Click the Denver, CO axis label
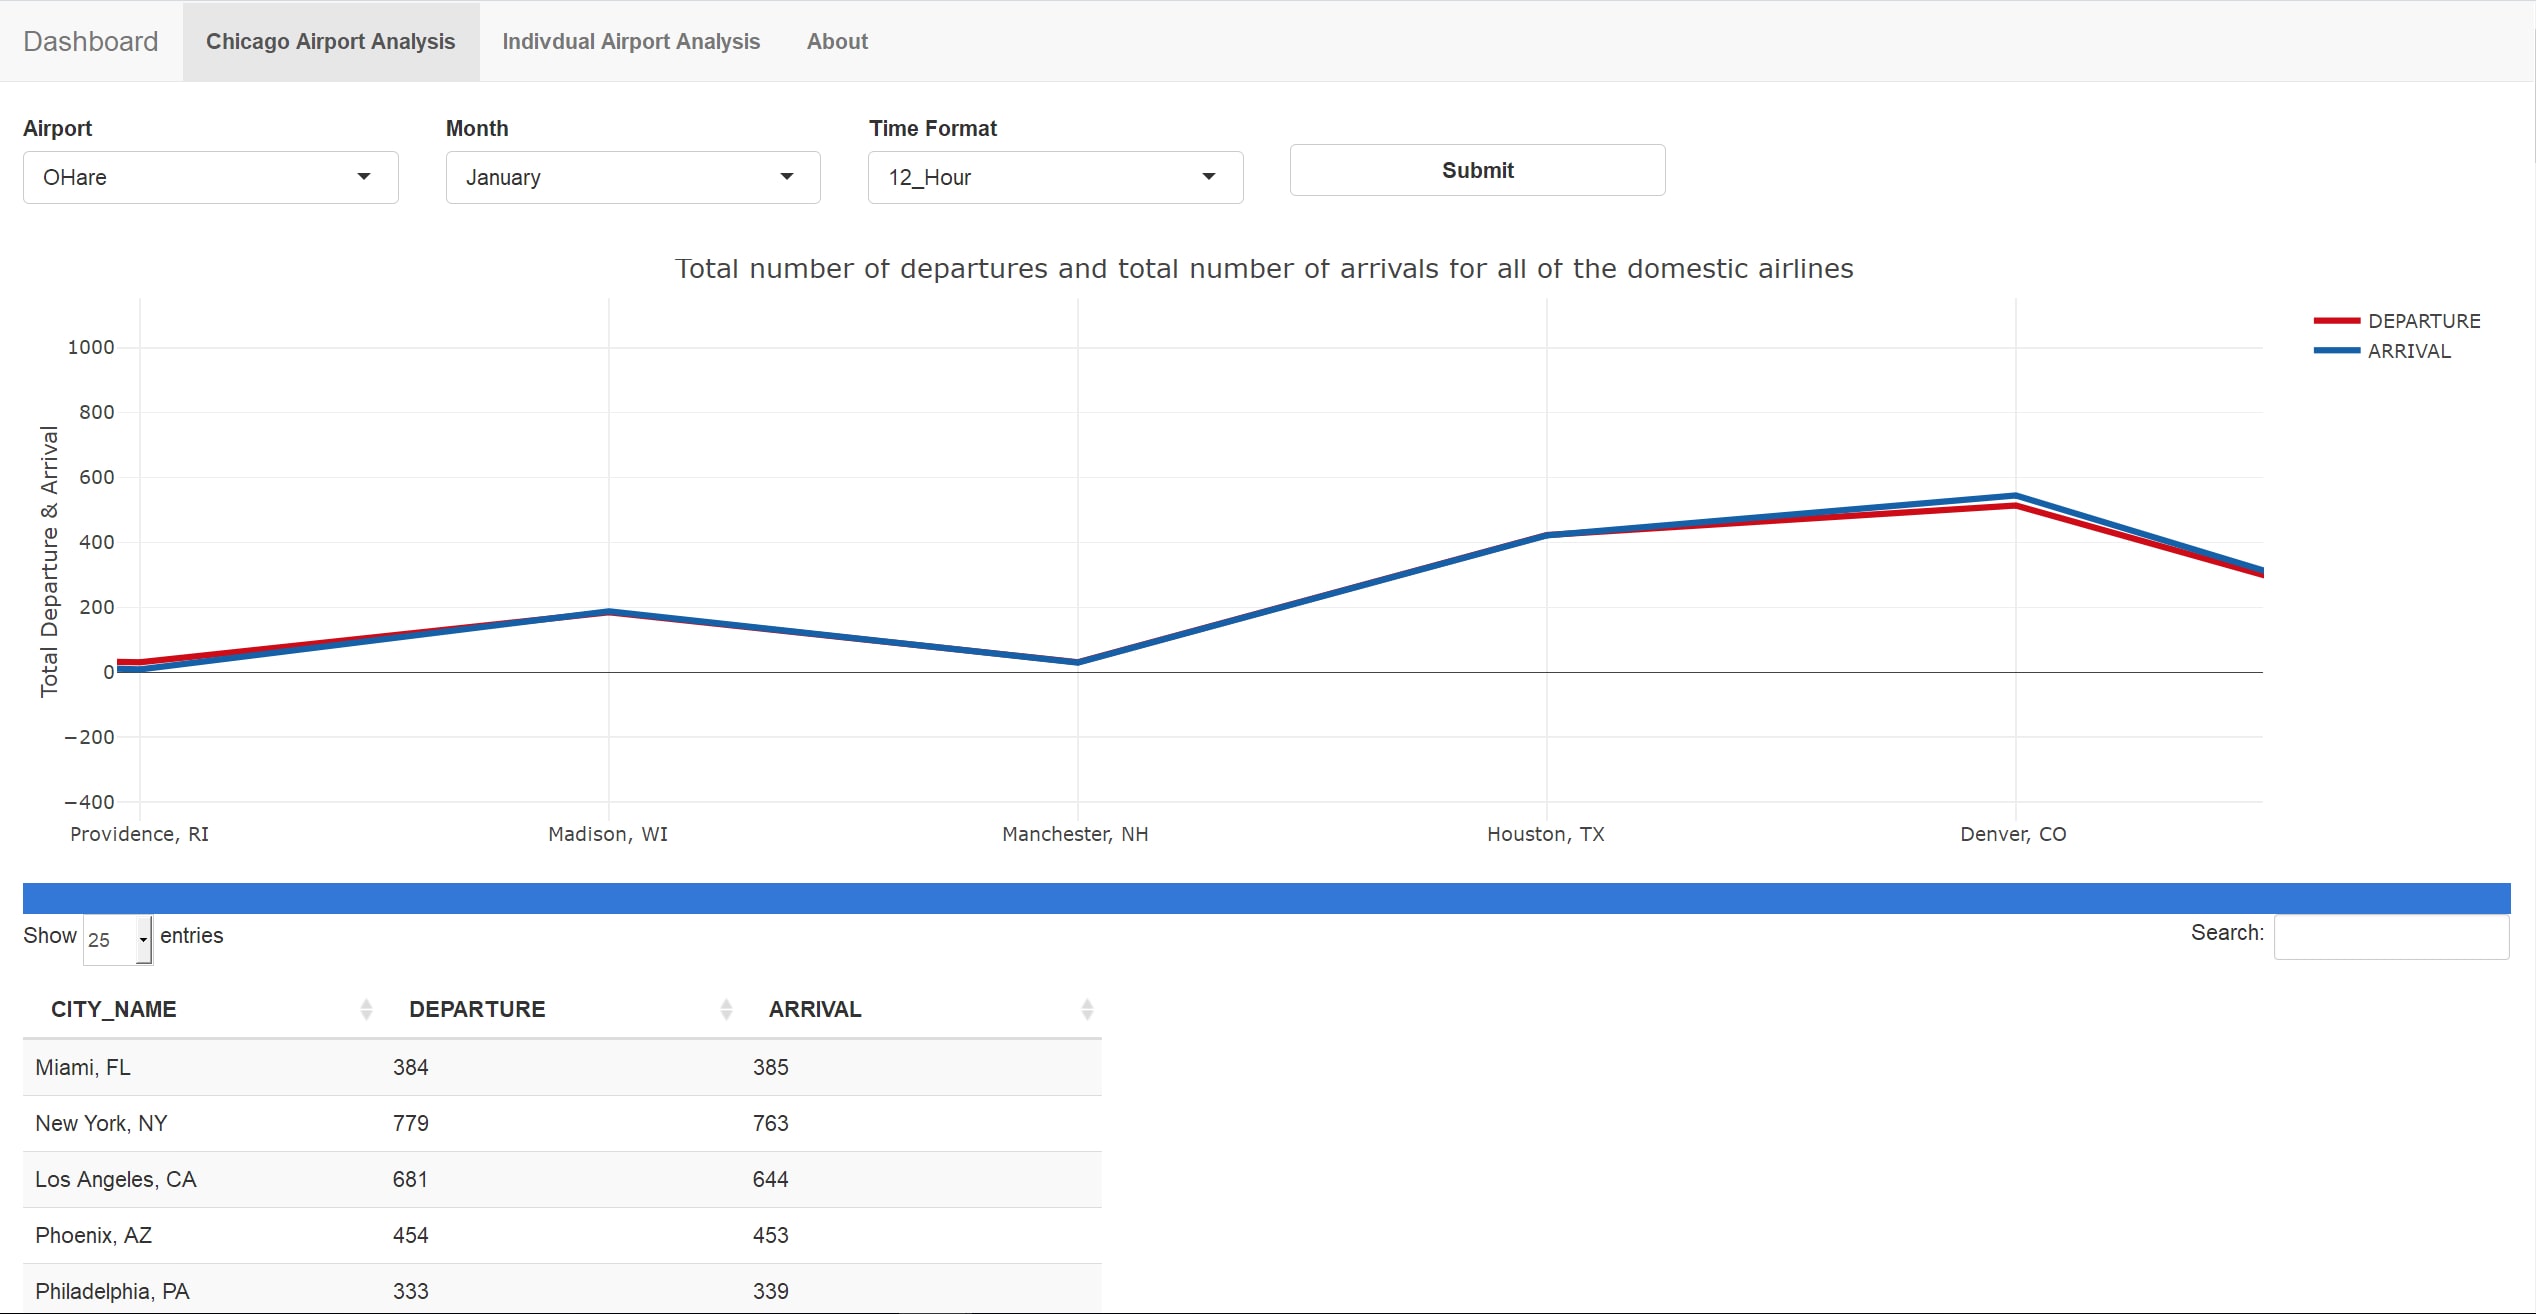The image size is (2536, 1314). click(x=2013, y=834)
